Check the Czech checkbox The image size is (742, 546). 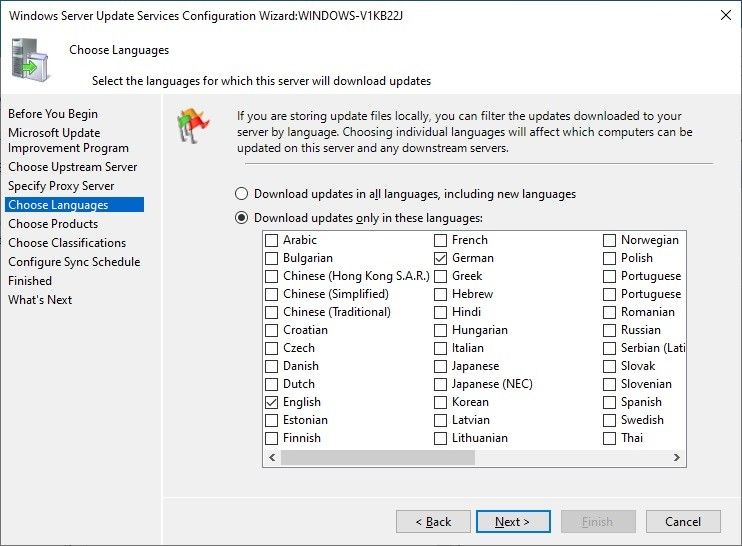pyautogui.click(x=272, y=348)
